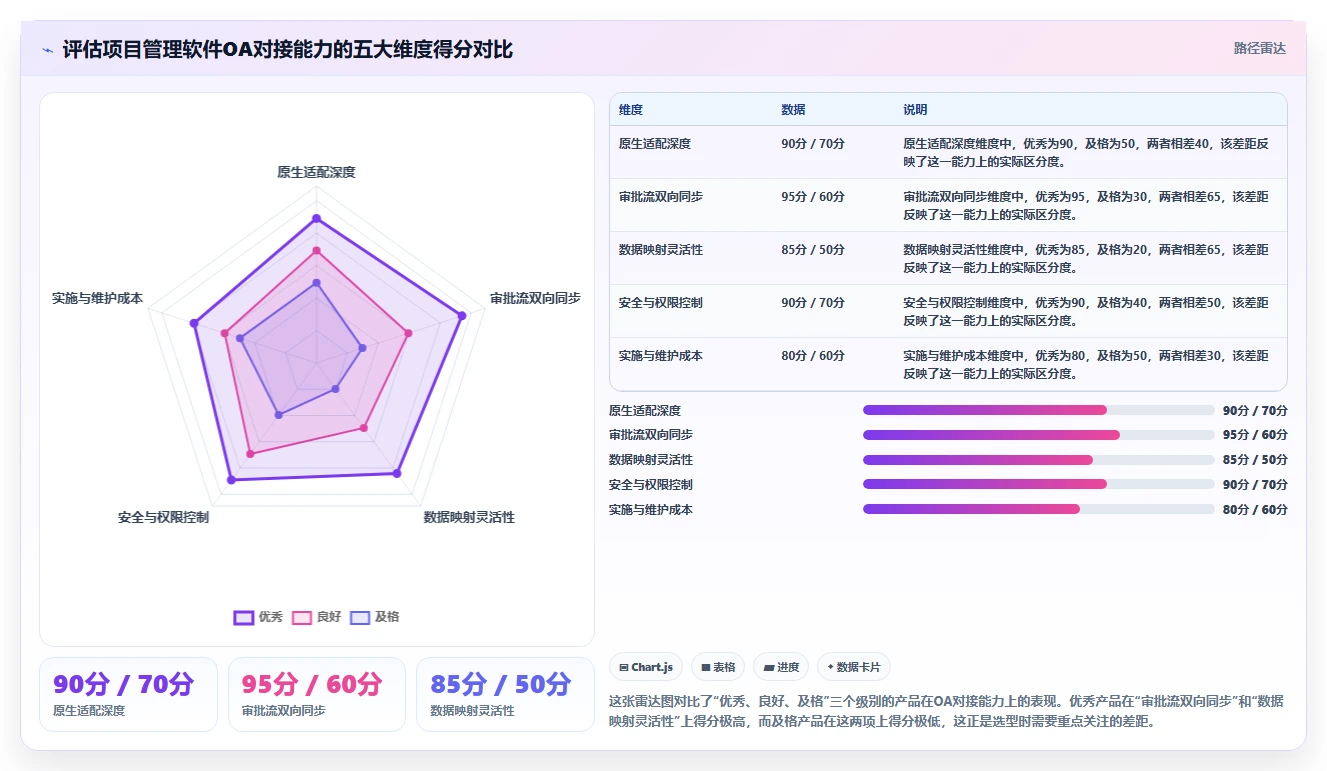1327x771 pixels.
Task: Click the 安全与权限控制 progress bar
Action: click(x=1039, y=484)
